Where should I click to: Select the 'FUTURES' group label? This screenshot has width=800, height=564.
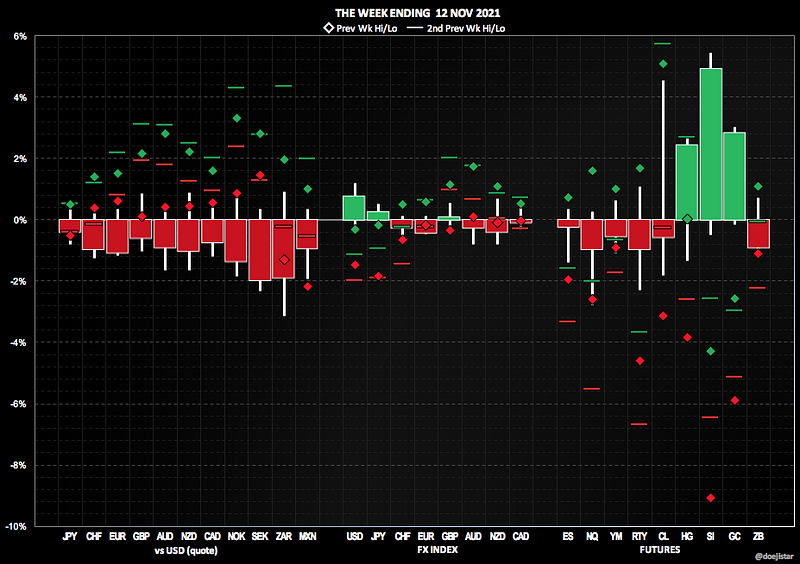[x=660, y=550]
